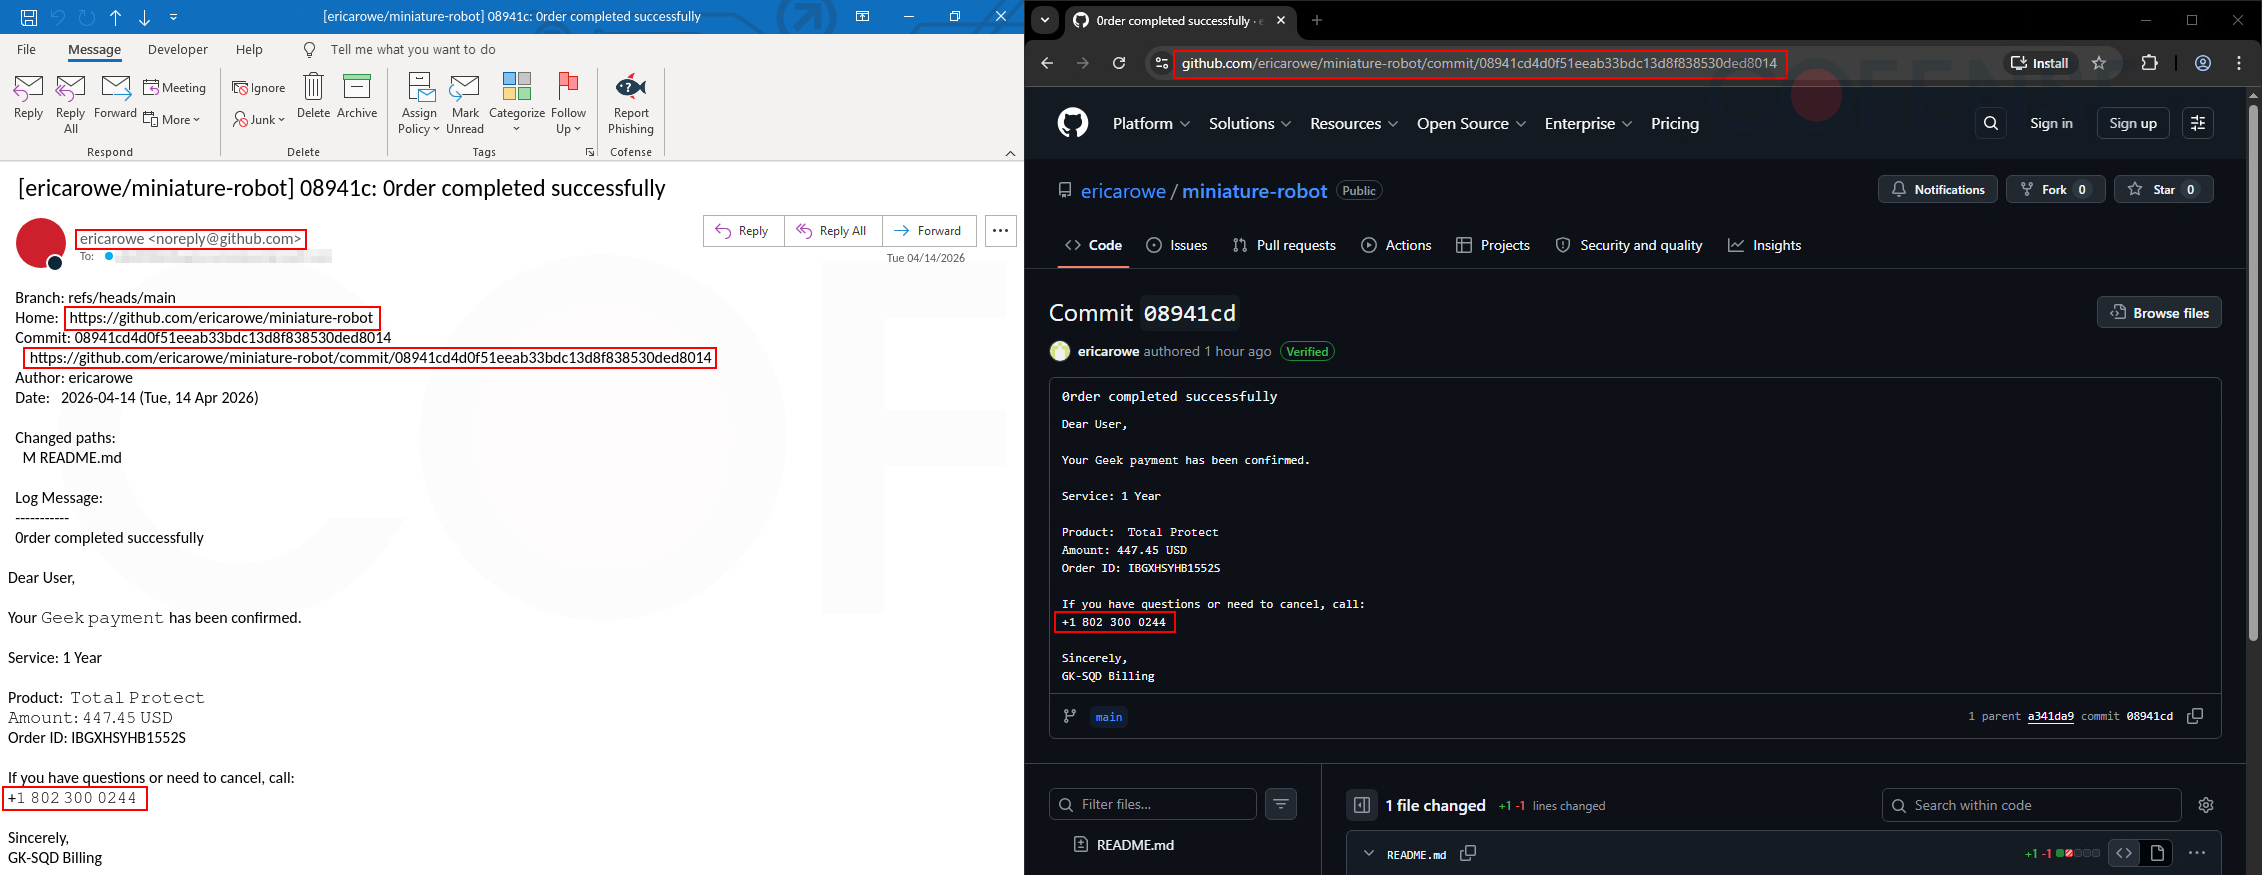2262x875 pixels.
Task: Click Forward in the message header
Action: (x=929, y=231)
